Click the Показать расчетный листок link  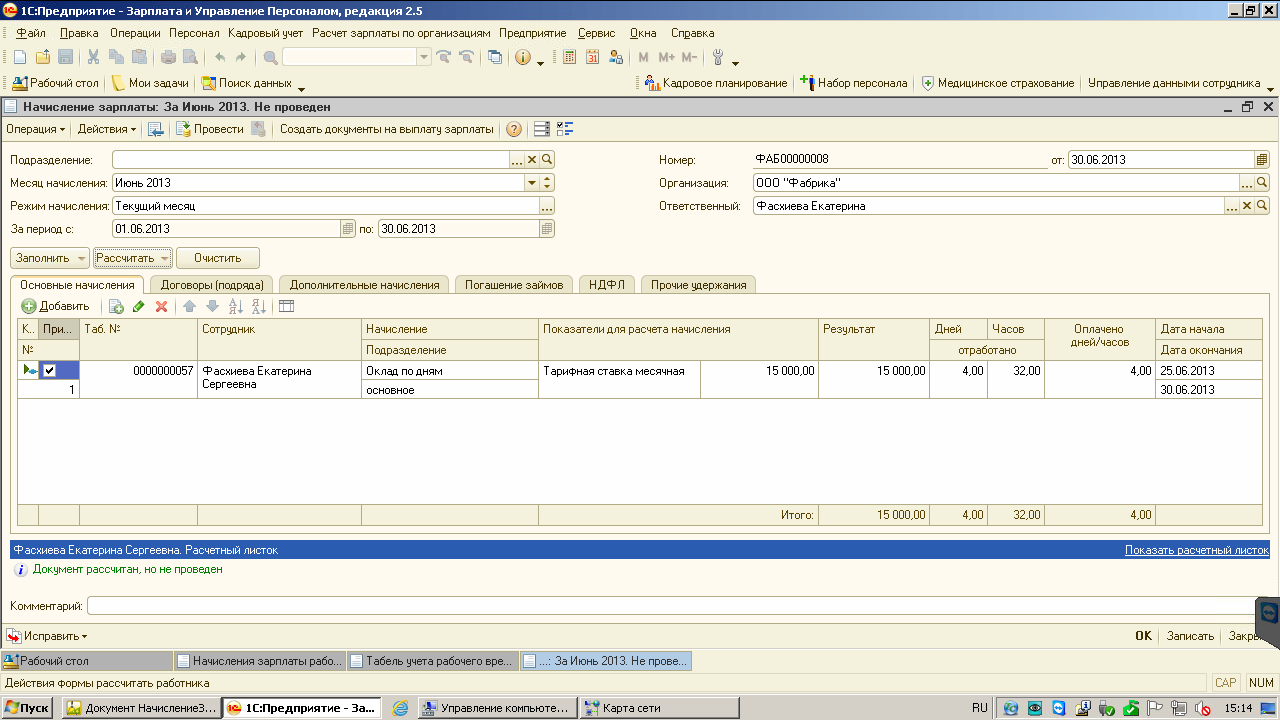tap(1196, 550)
